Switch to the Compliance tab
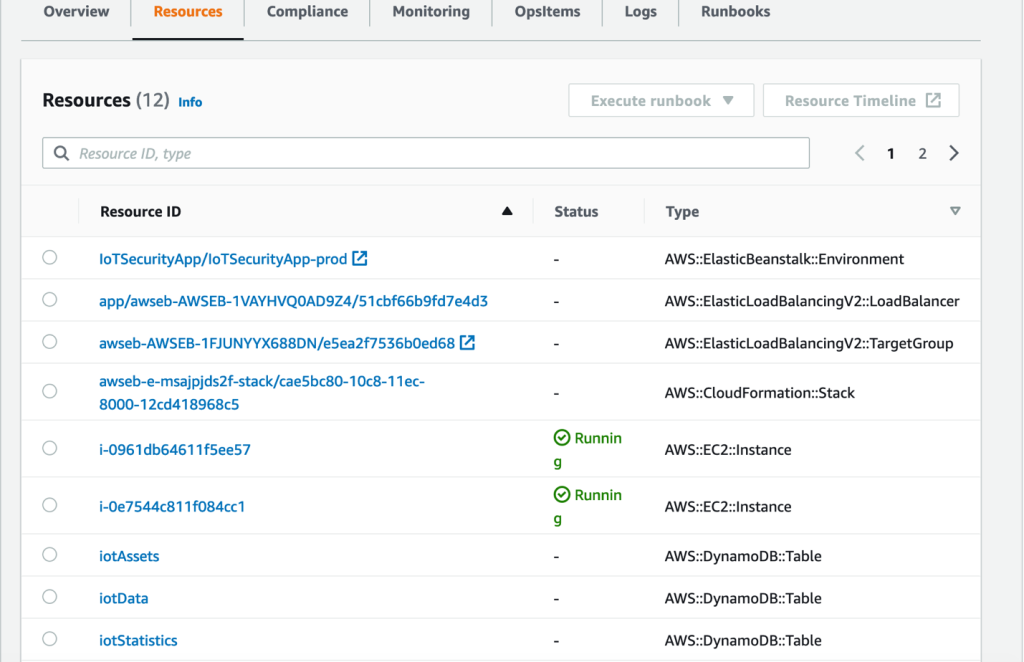Viewport: 1024px width, 662px height. click(x=306, y=12)
